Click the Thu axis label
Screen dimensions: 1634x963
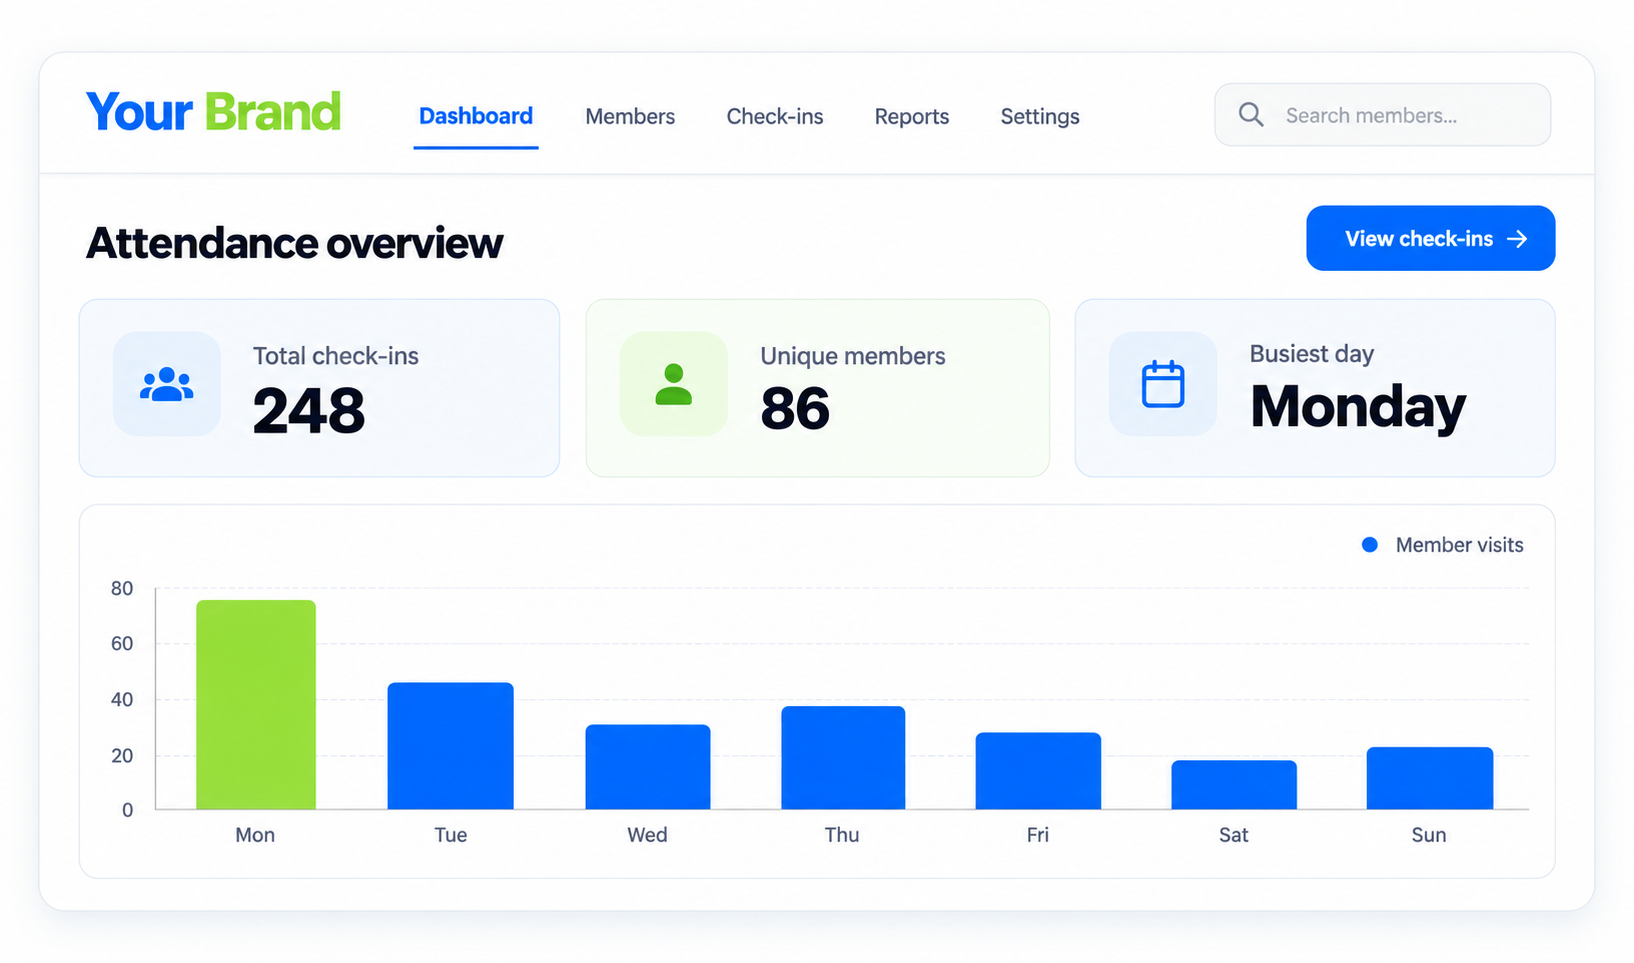842,835
